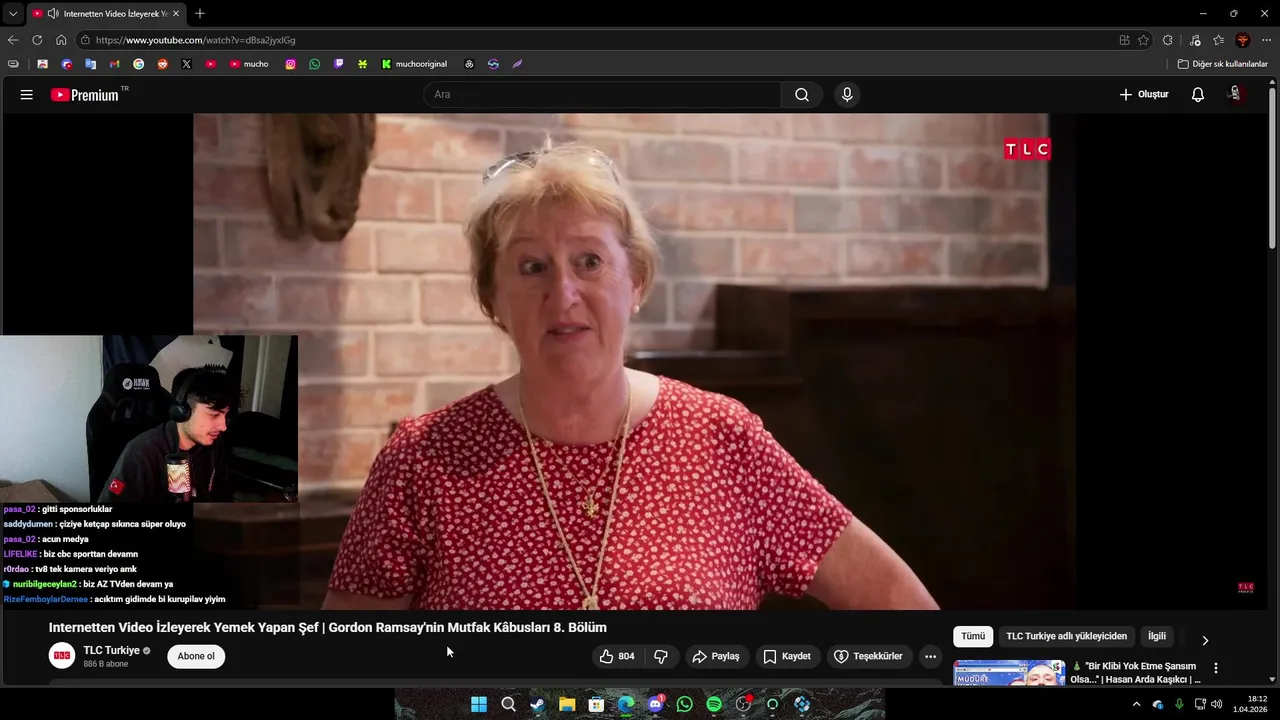The width and height of the screenshot is (1280, 720).
Task: Open the Twitch bookmark
Action: tap(338, 64)
